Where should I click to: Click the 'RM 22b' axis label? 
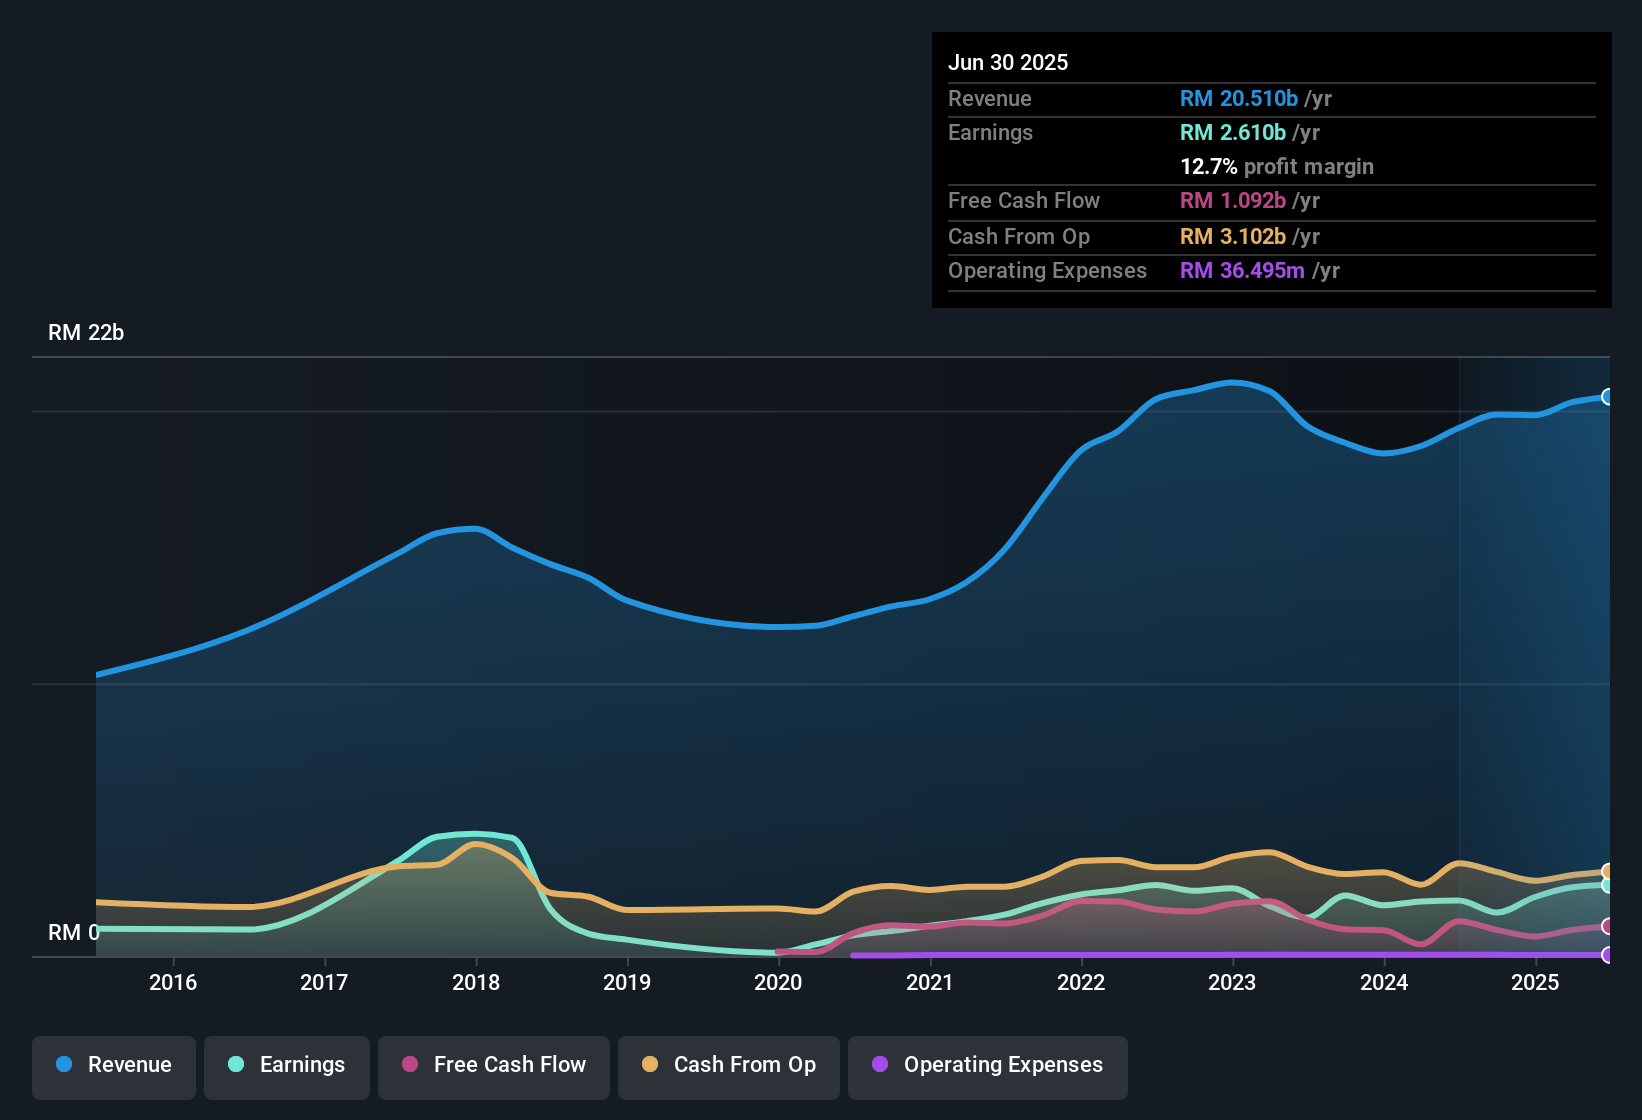click(x=86, y=333)
